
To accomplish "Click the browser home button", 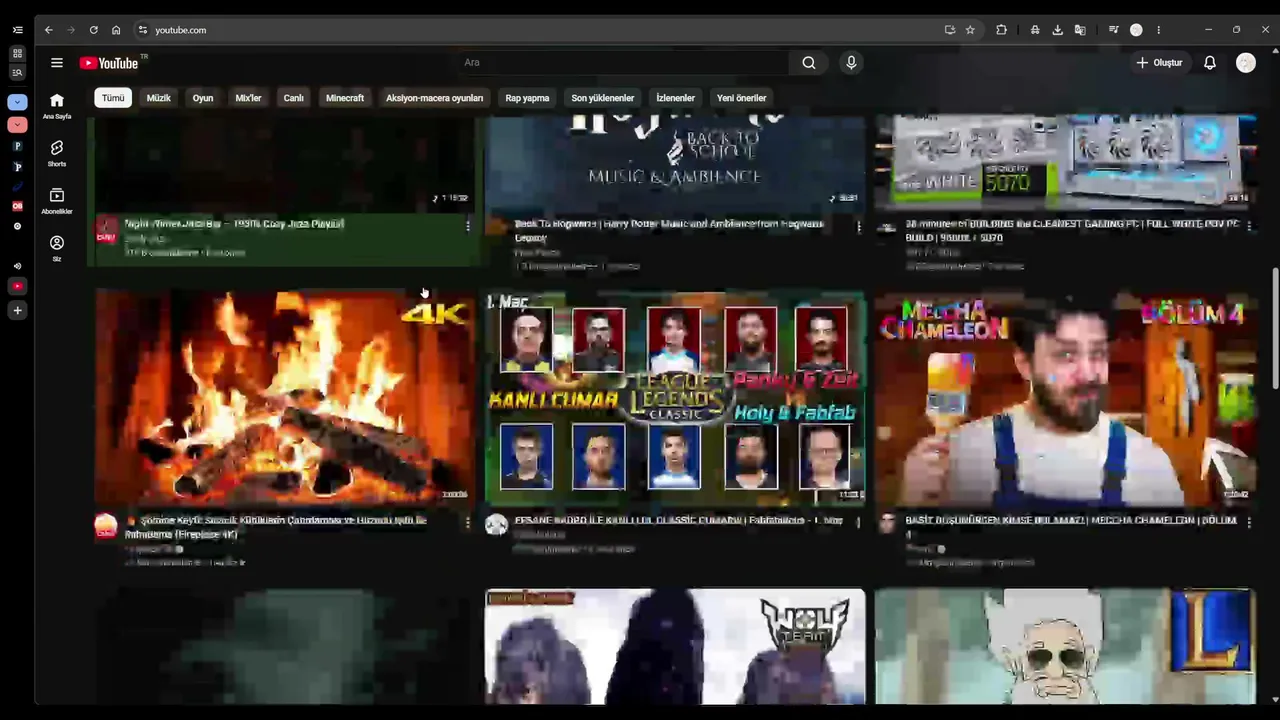I will click(116, 30).
